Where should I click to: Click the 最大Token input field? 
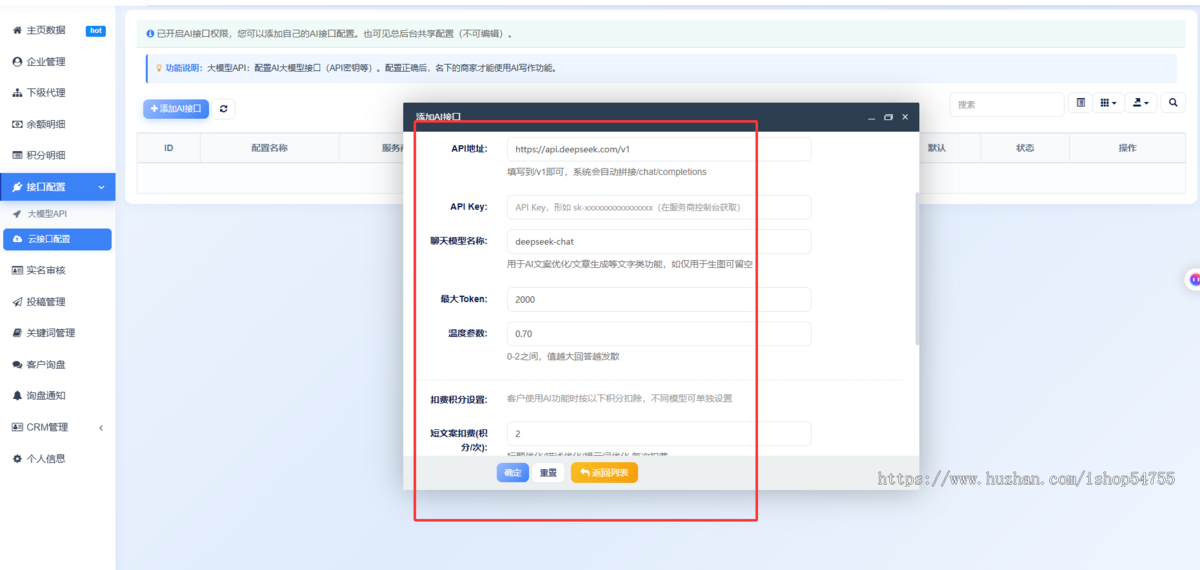coord(659,299)
